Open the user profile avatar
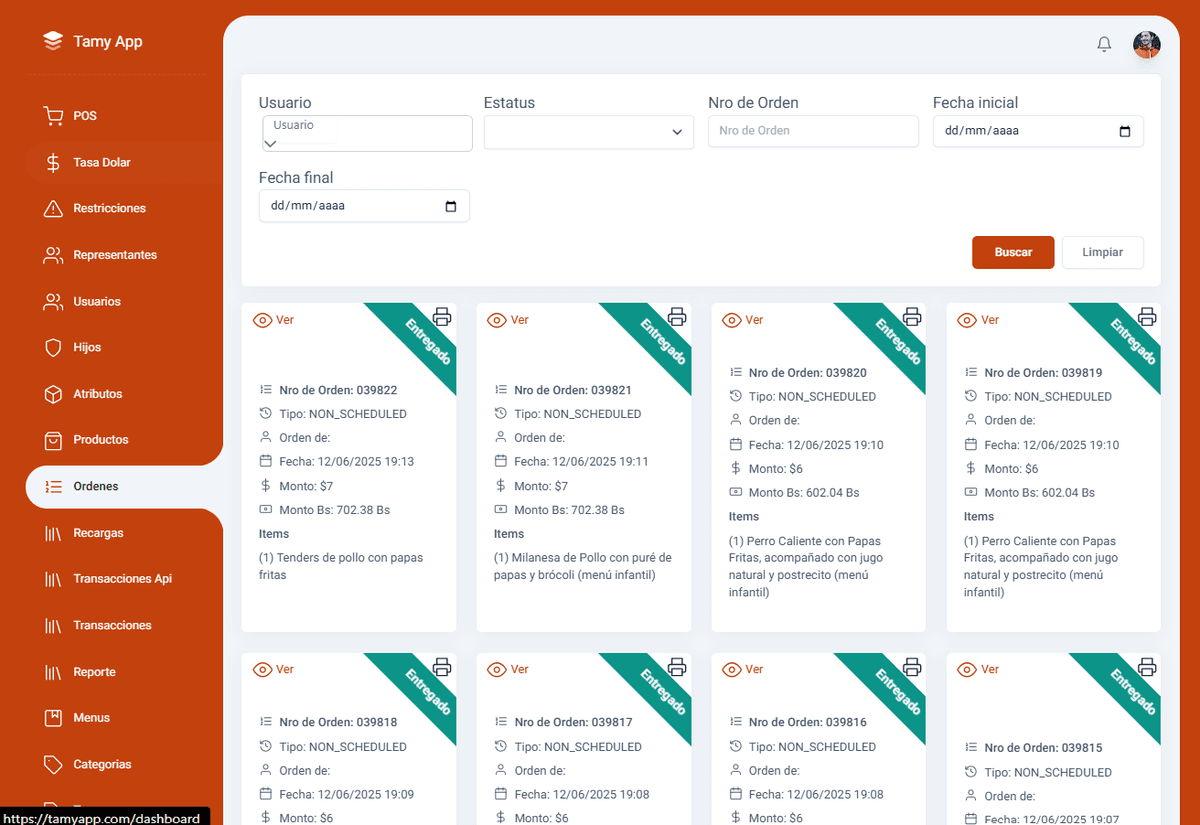1200x825 pixels. point(1146,44)
